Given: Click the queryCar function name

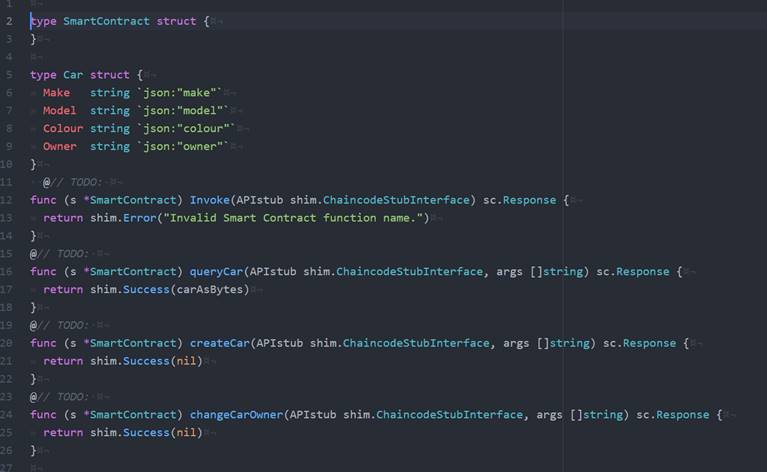Looking at the screenshot, I should point(215,272).
